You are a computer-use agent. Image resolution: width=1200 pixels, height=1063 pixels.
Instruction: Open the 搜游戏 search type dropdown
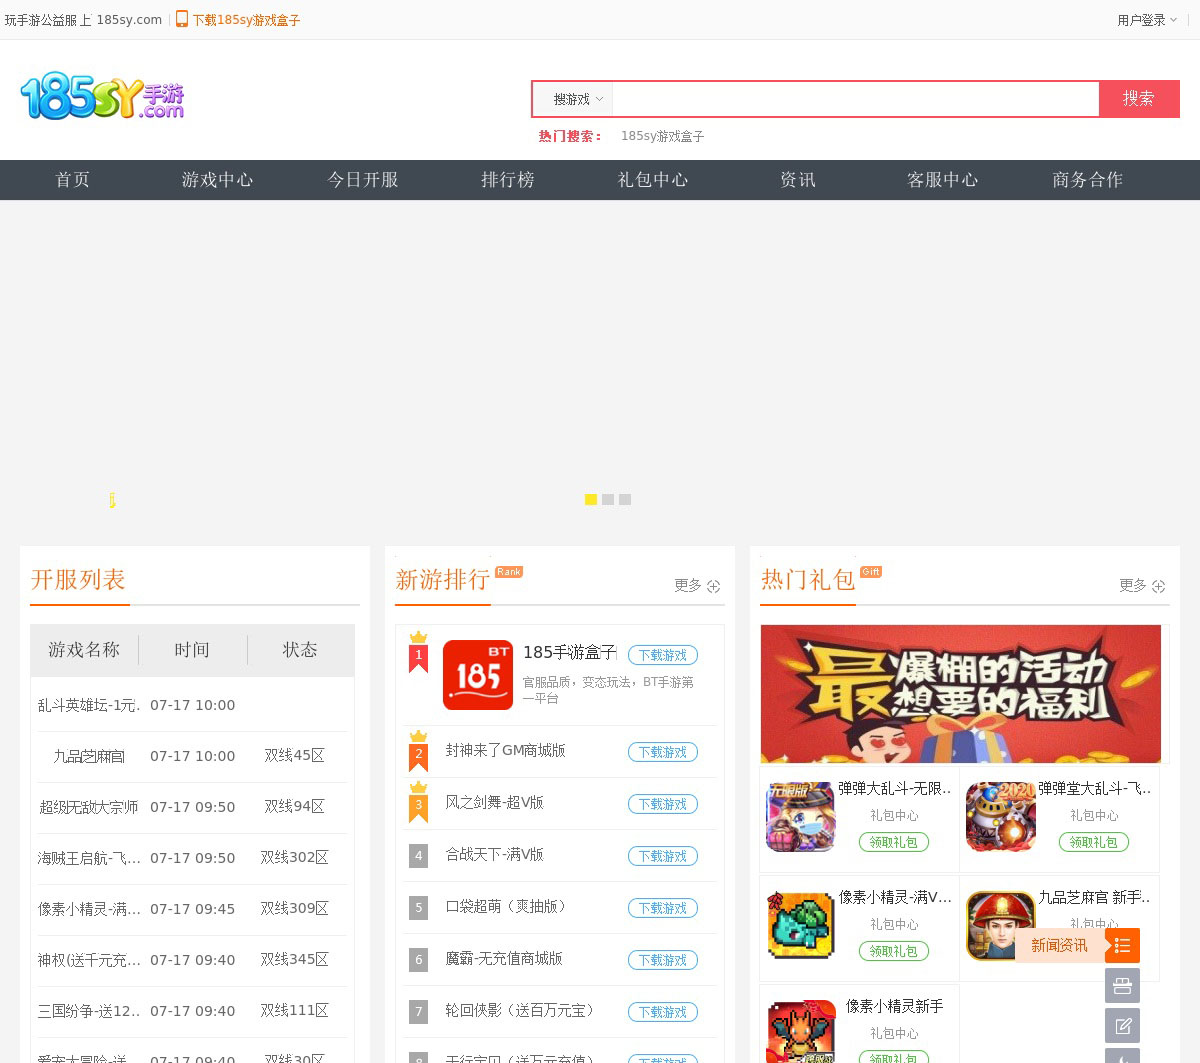[x=577, y=99]
